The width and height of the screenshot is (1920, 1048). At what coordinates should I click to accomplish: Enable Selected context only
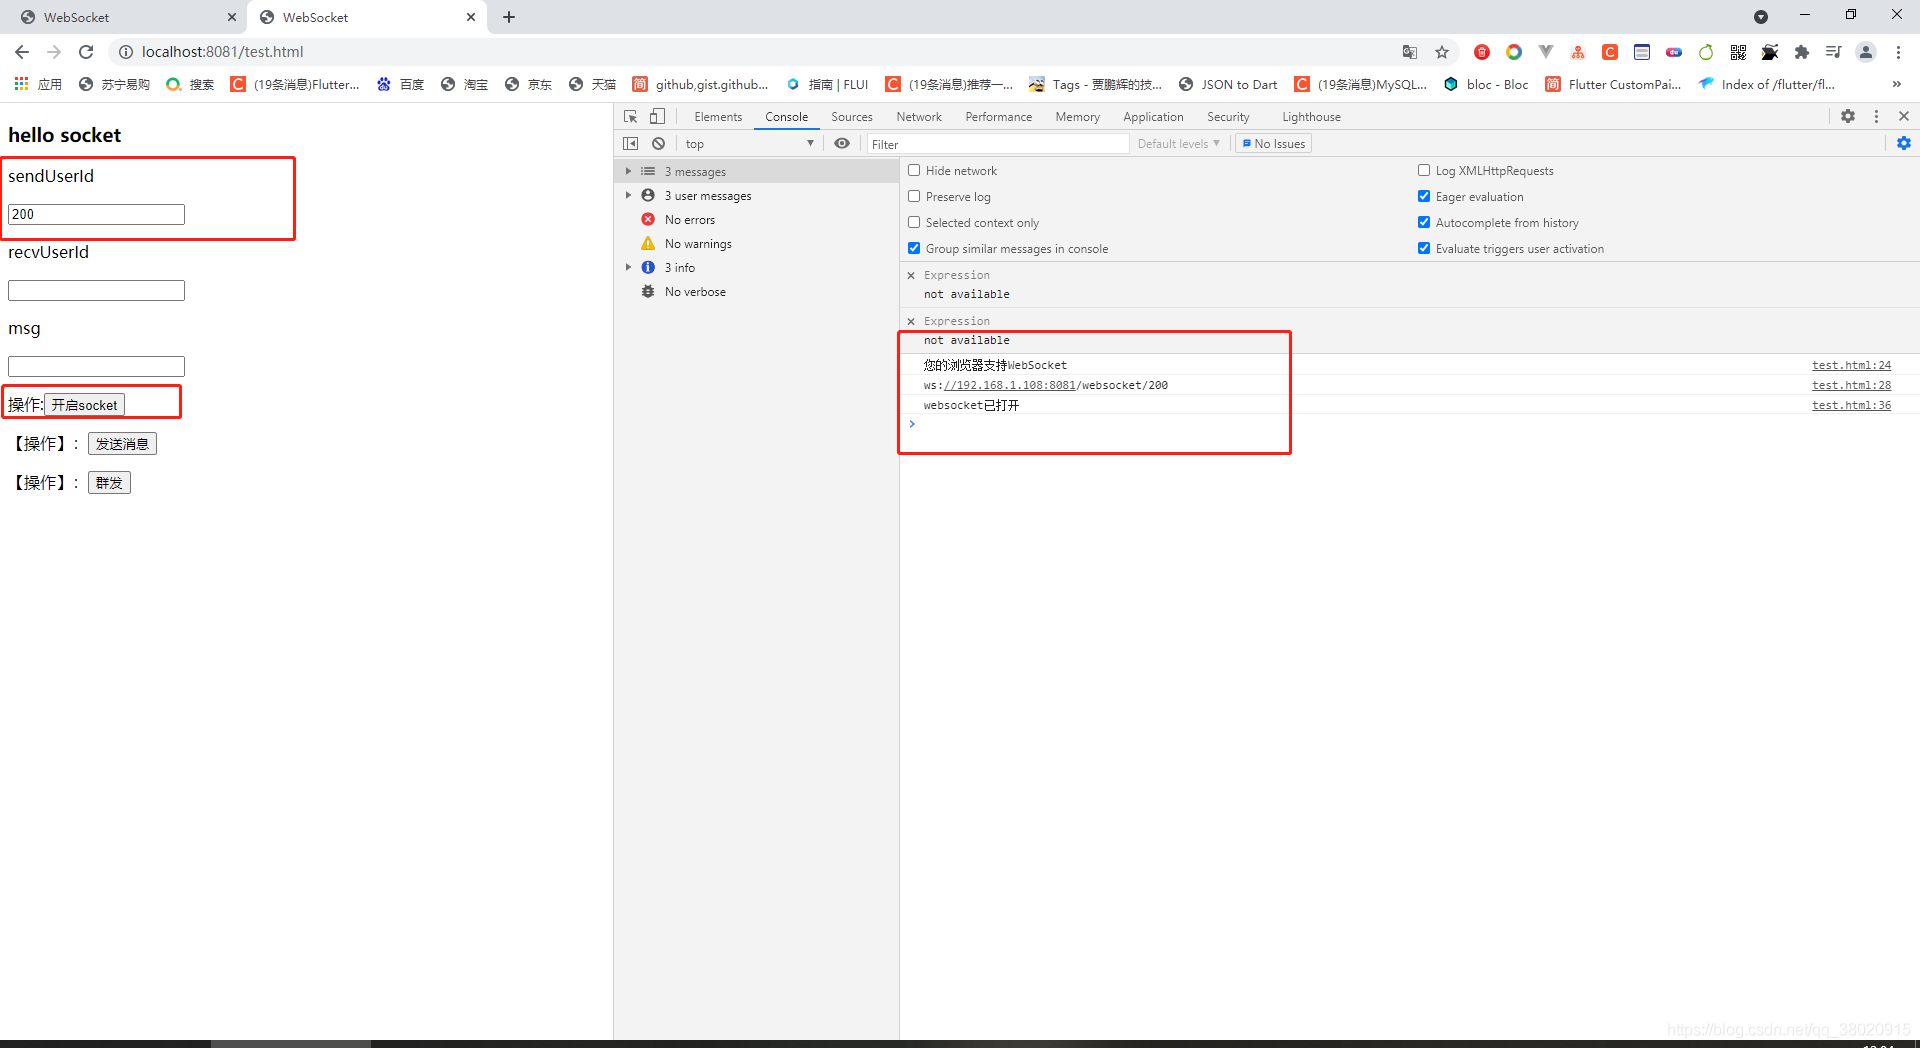[914, 223]
